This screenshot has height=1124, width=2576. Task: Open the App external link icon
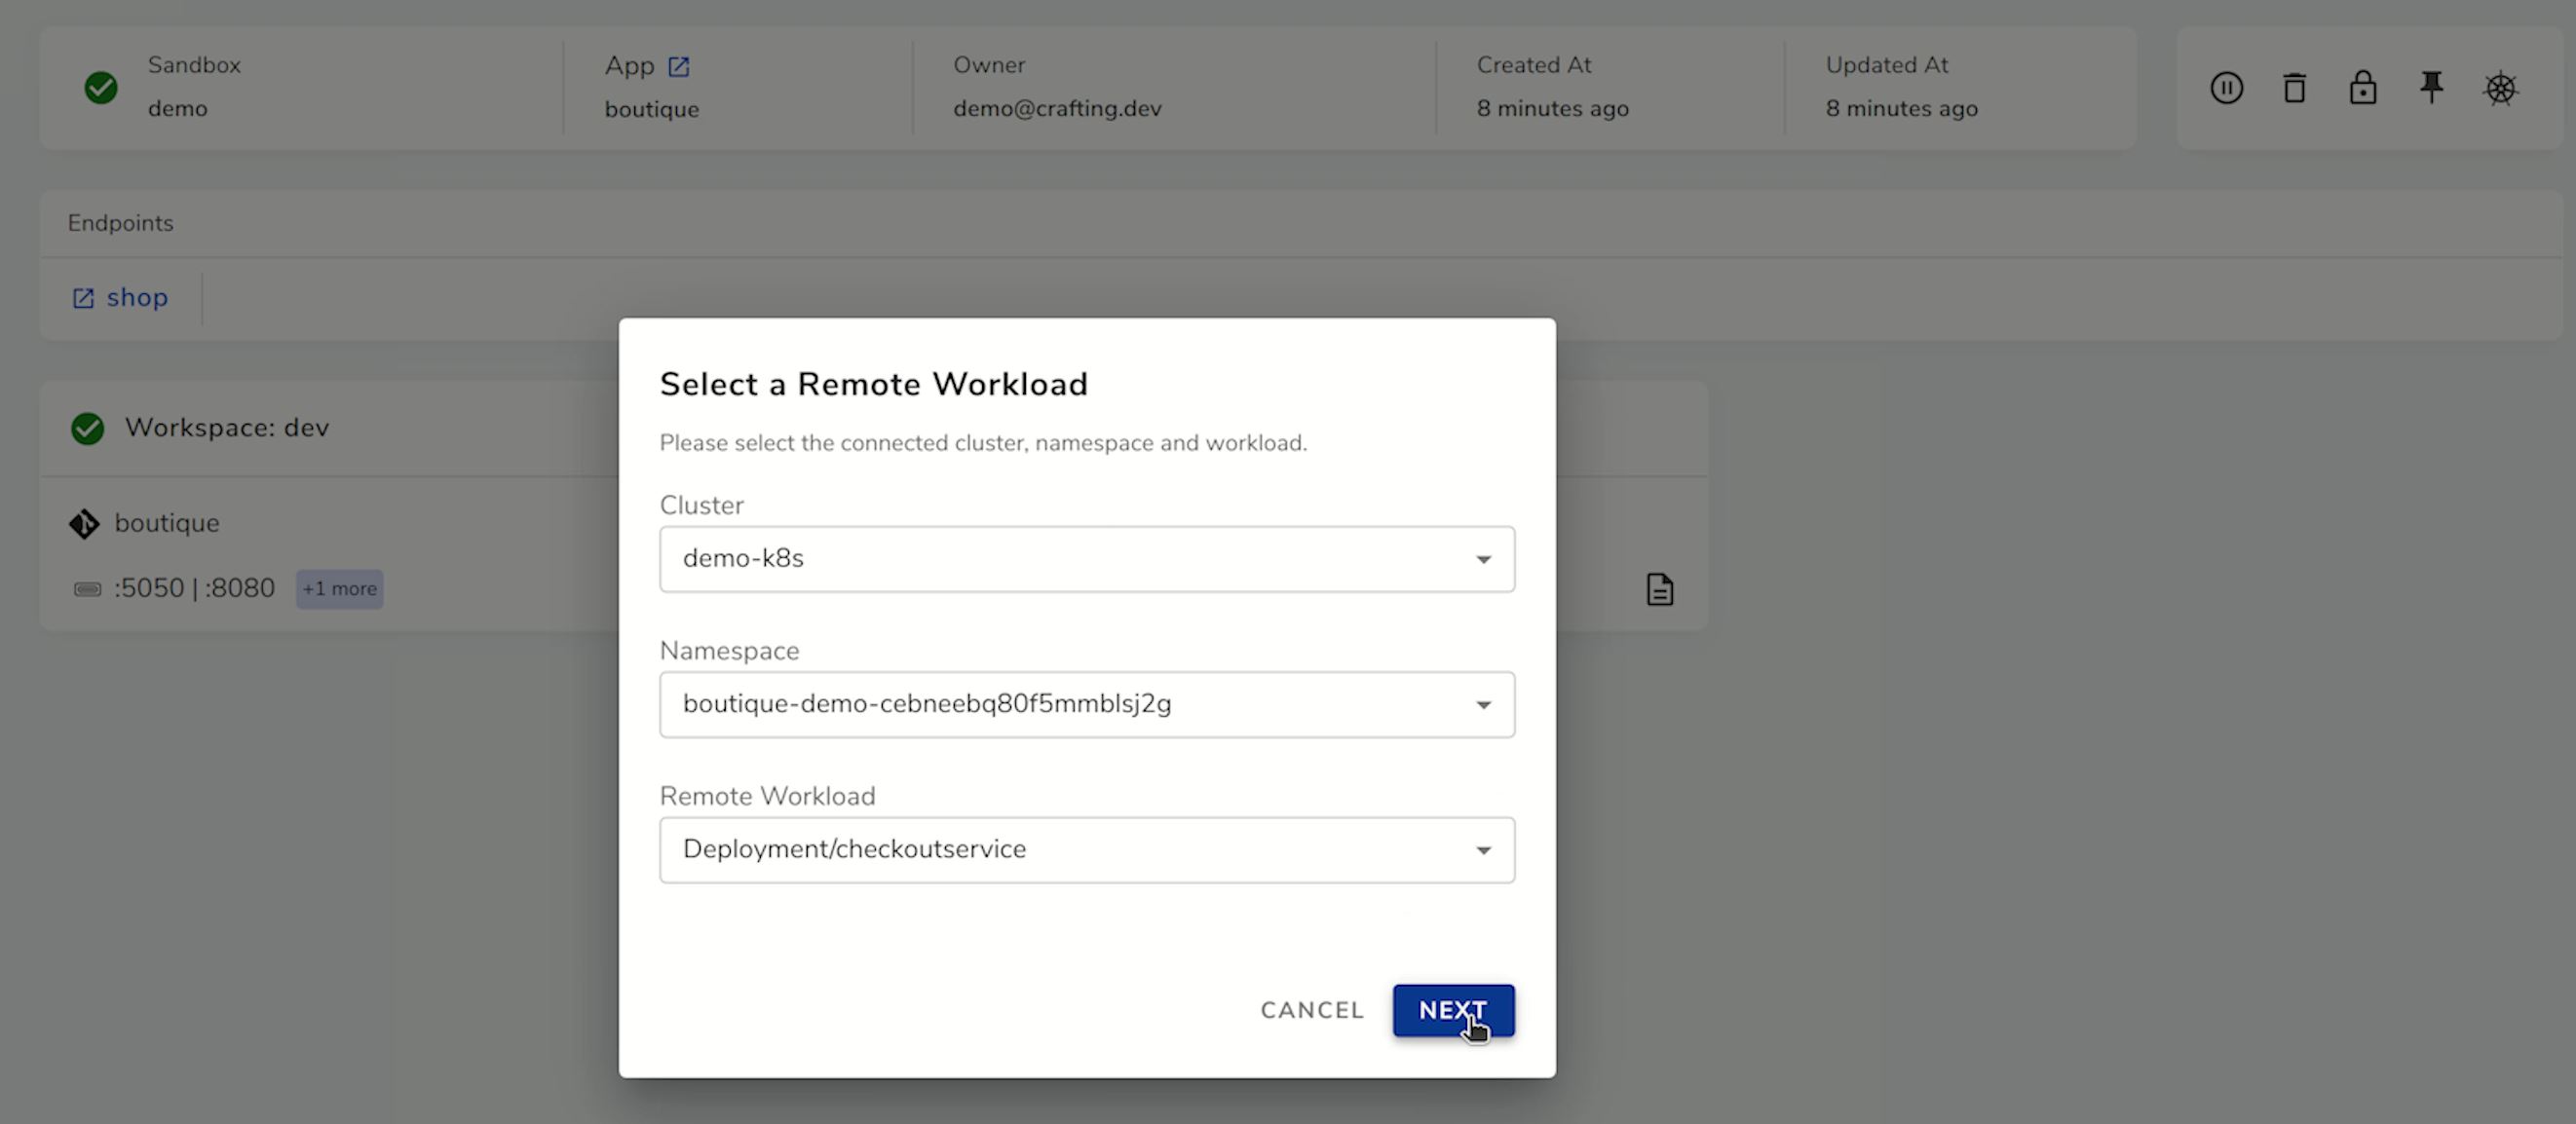(679, 66)
